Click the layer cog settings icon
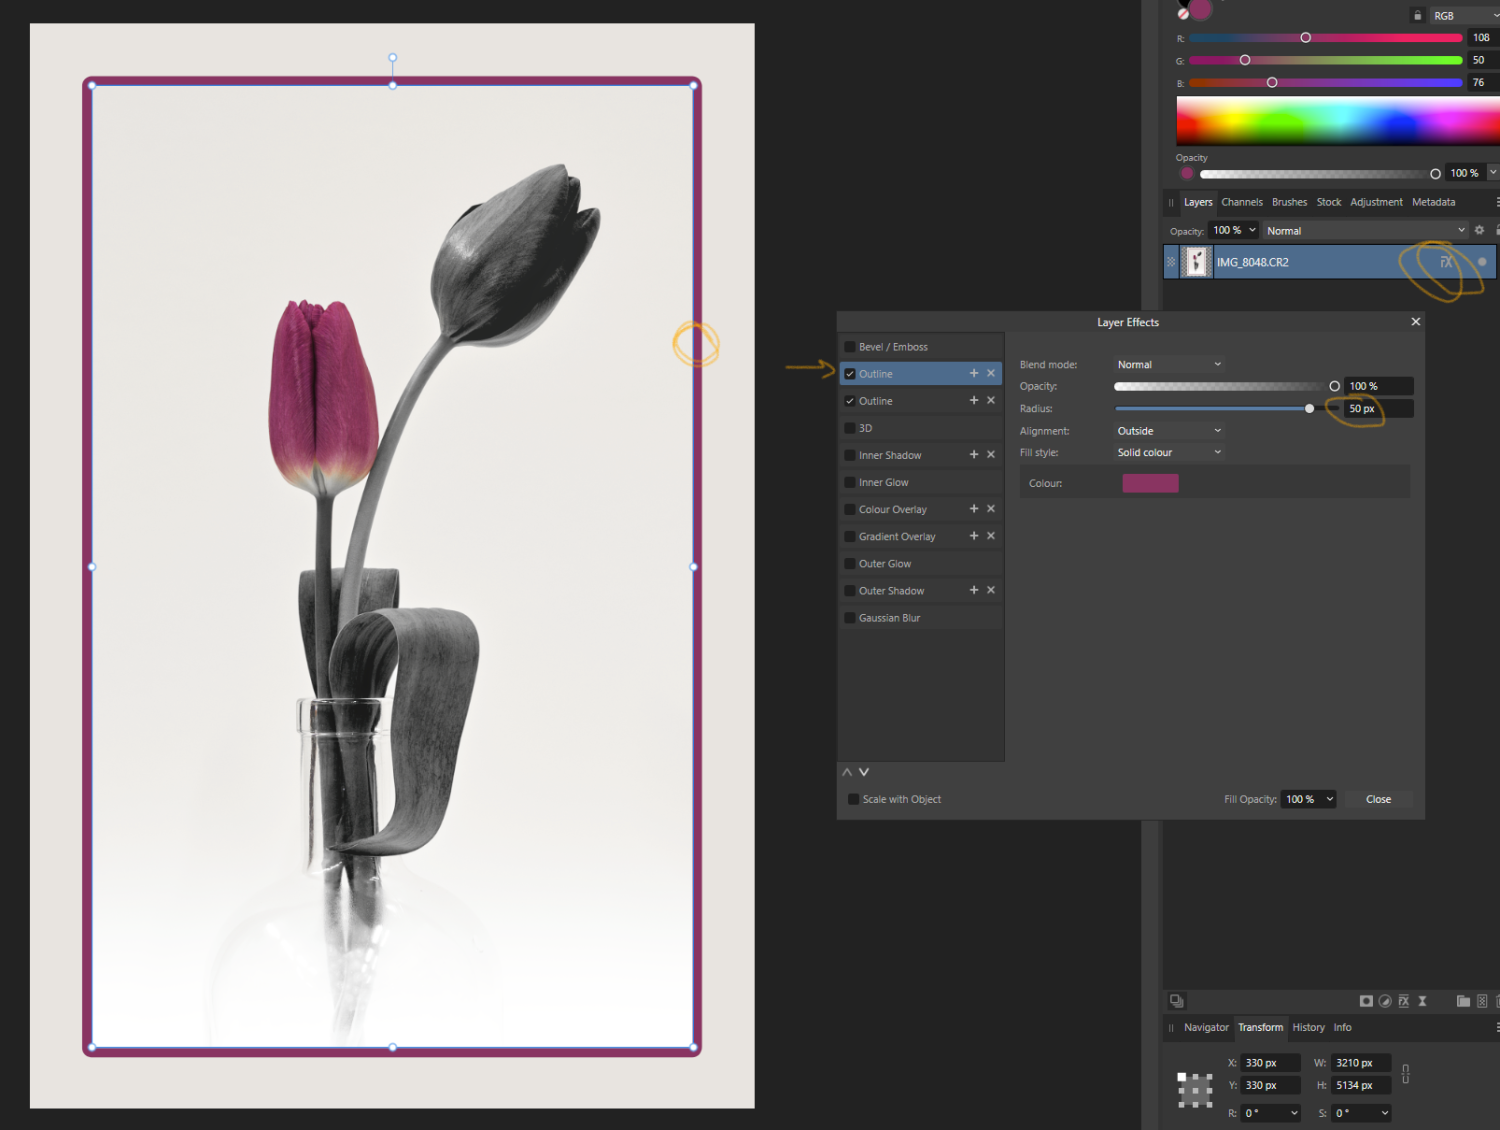1500x1130 pixels. (1479, 230)
